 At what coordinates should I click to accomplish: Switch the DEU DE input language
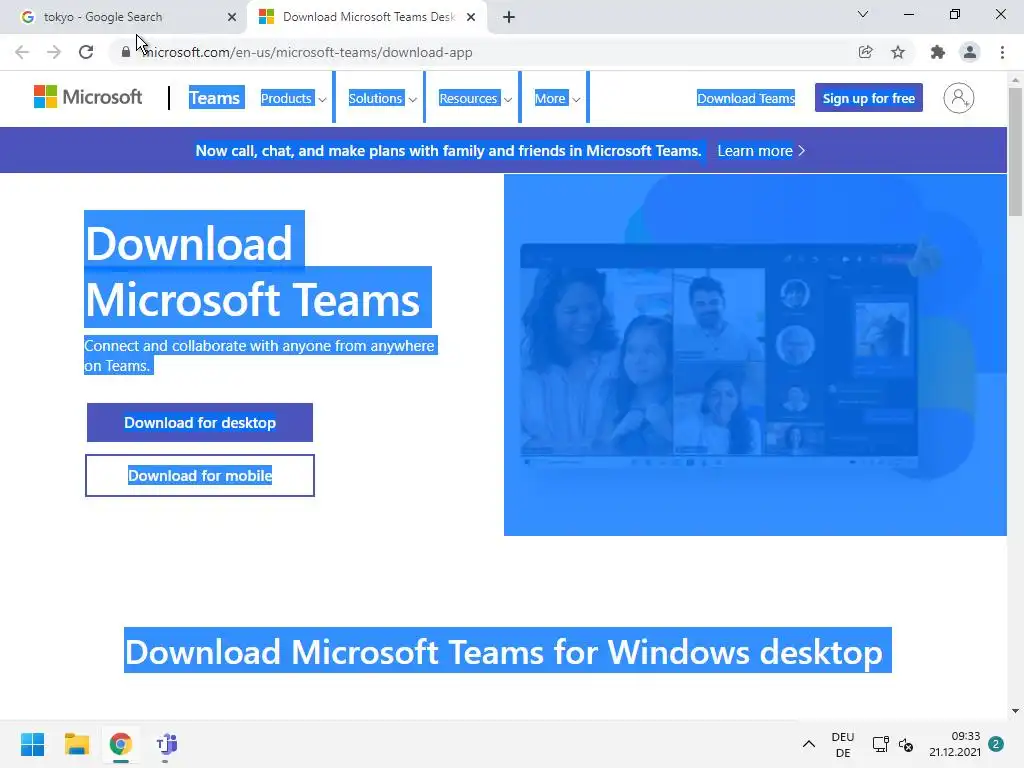pos(842,744)
